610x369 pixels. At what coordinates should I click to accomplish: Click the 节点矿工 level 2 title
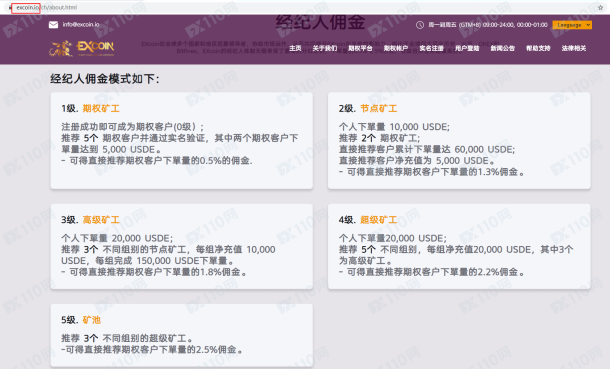[378, 108]
